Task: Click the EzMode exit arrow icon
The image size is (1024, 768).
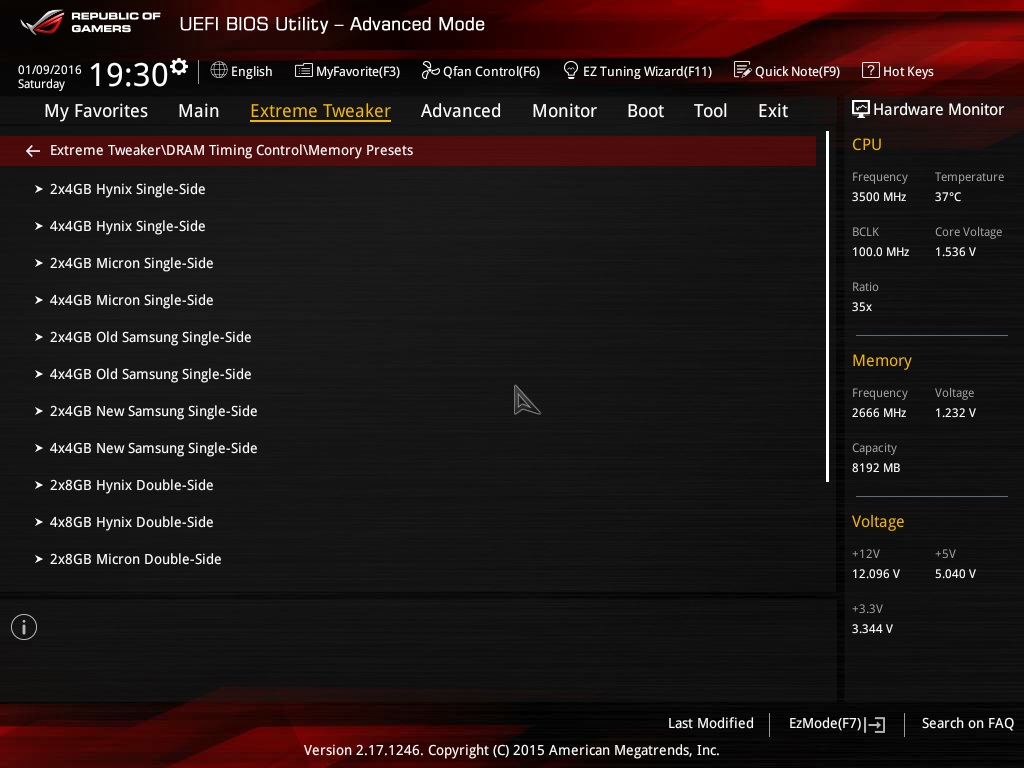Action: (x=875, y=724)
